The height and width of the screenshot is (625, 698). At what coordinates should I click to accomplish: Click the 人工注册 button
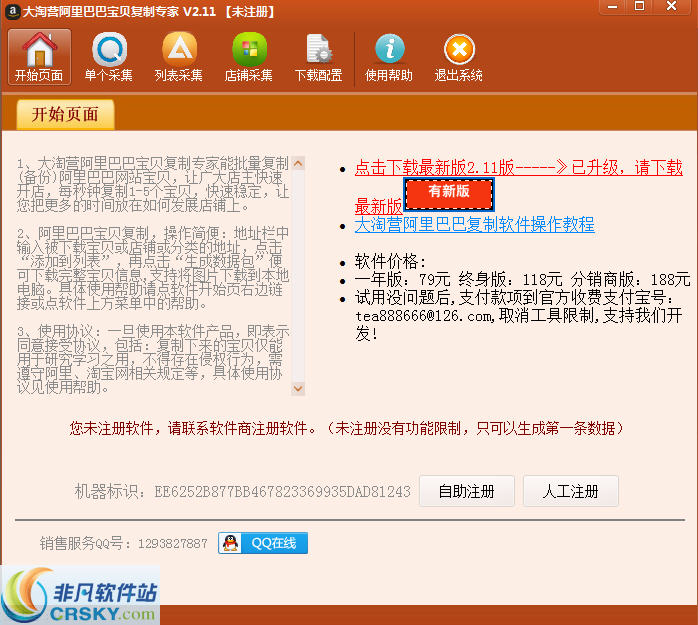571,491
